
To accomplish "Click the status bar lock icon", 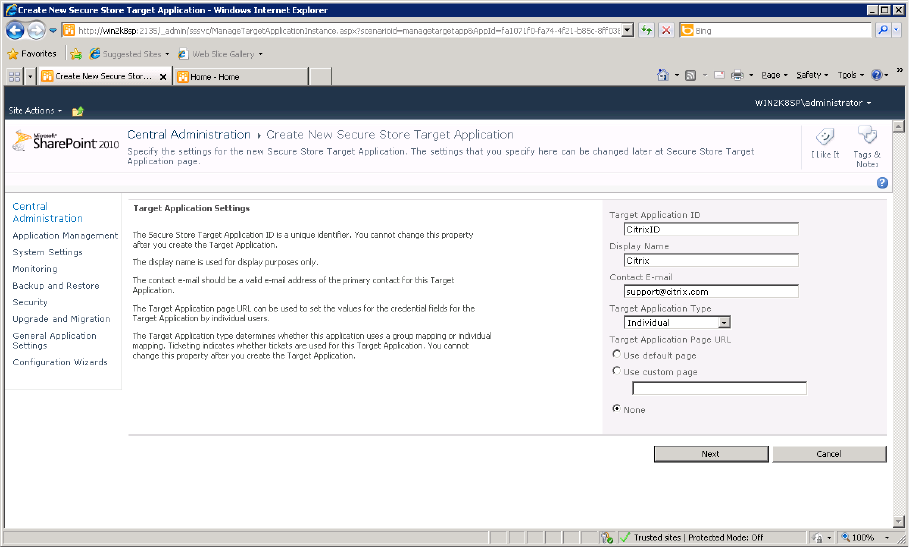I will pos(817,538).
